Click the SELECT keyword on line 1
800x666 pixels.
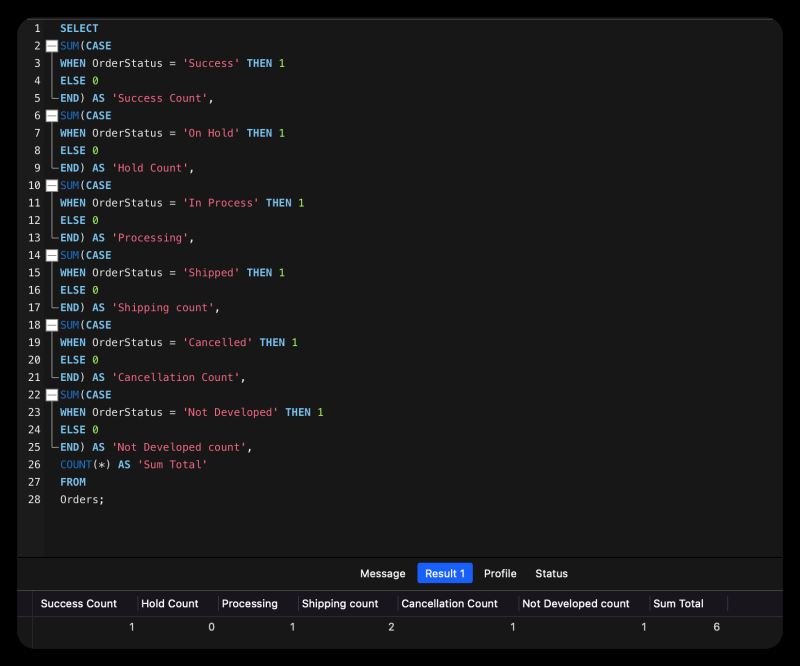(x=79, y=29)
